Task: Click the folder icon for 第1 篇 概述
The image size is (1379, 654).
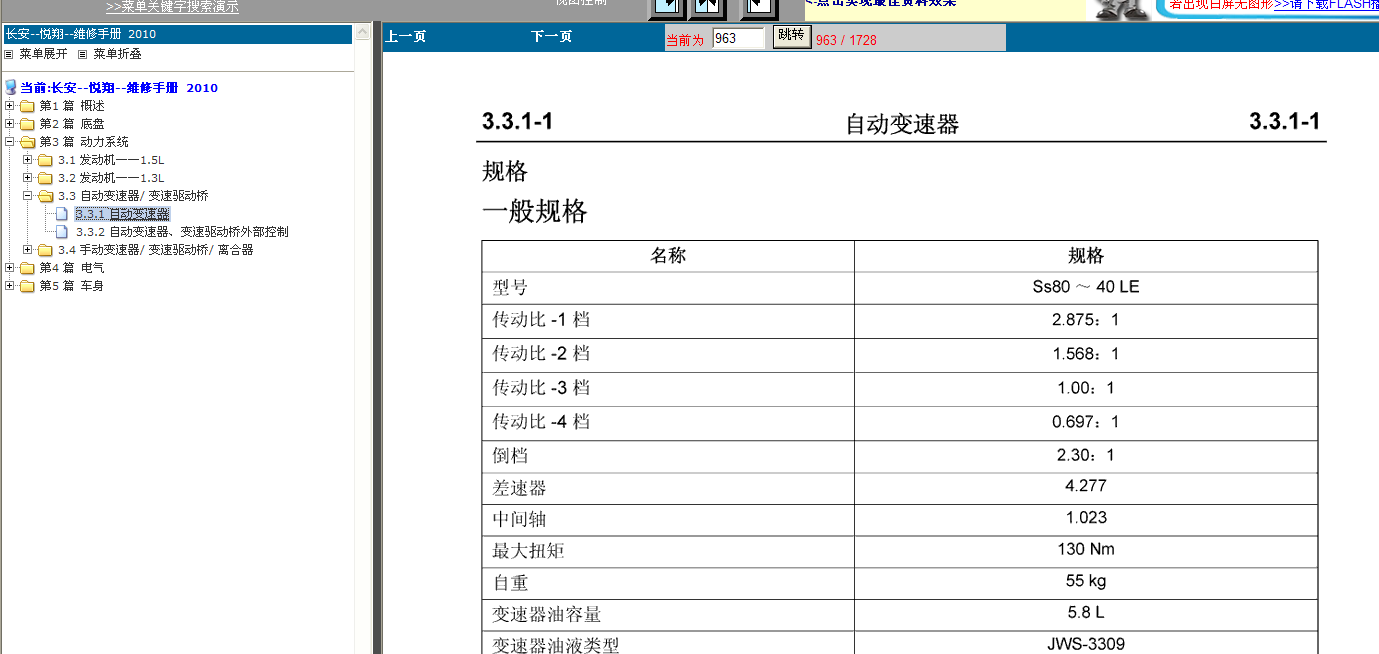Action: click(27, 106)
